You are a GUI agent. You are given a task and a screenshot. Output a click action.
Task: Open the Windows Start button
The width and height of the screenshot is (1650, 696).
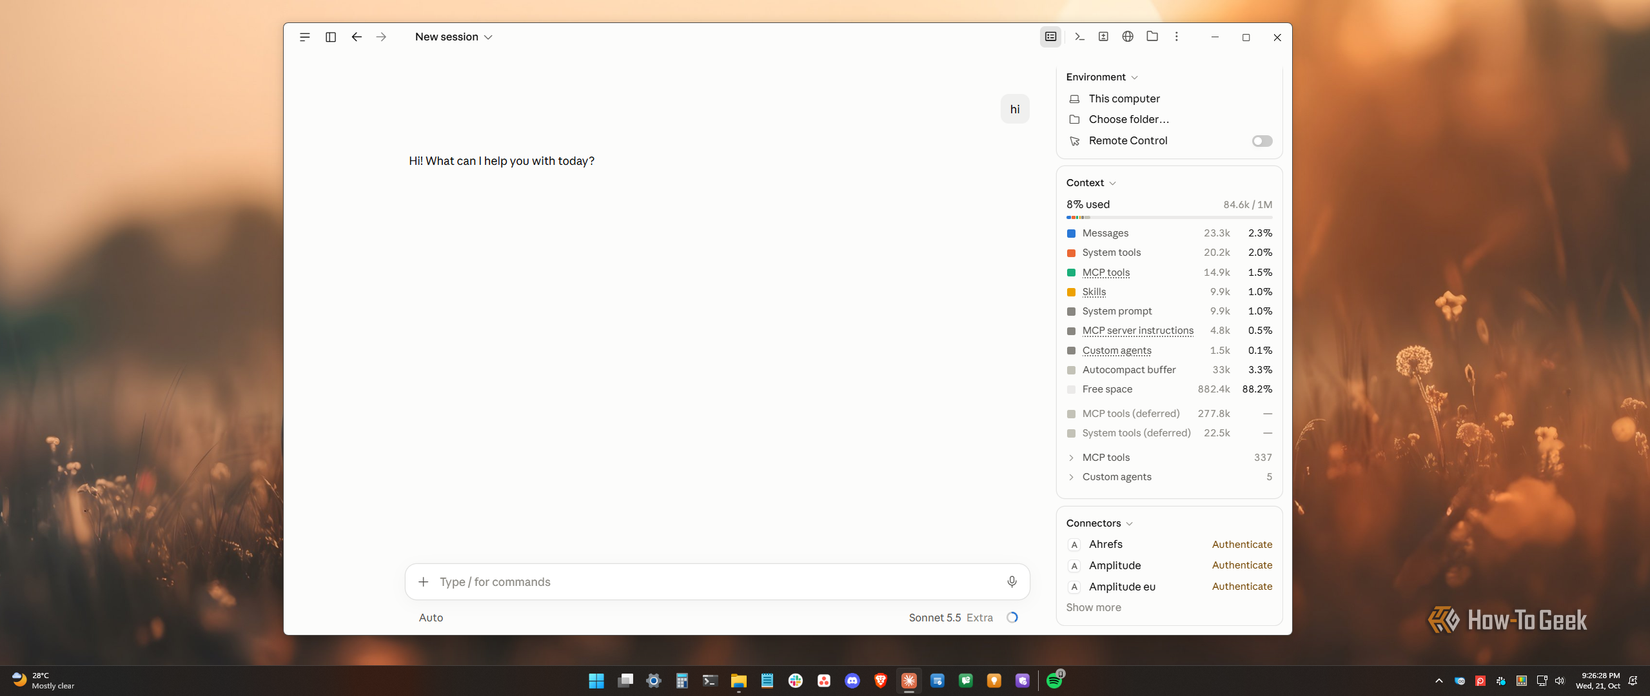tap(596, 681)
